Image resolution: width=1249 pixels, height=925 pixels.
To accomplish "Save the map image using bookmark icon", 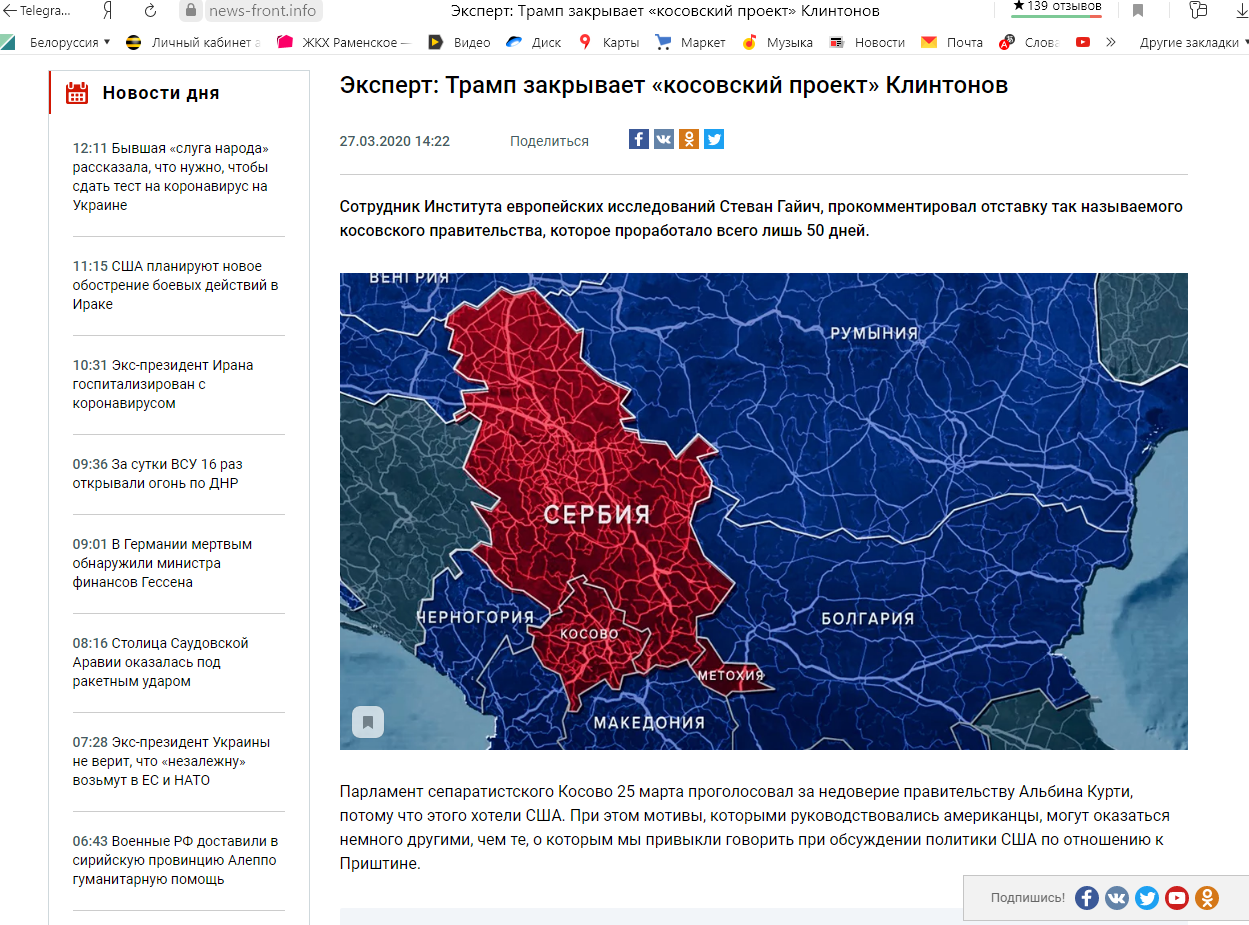I will (x=368, y=722).
